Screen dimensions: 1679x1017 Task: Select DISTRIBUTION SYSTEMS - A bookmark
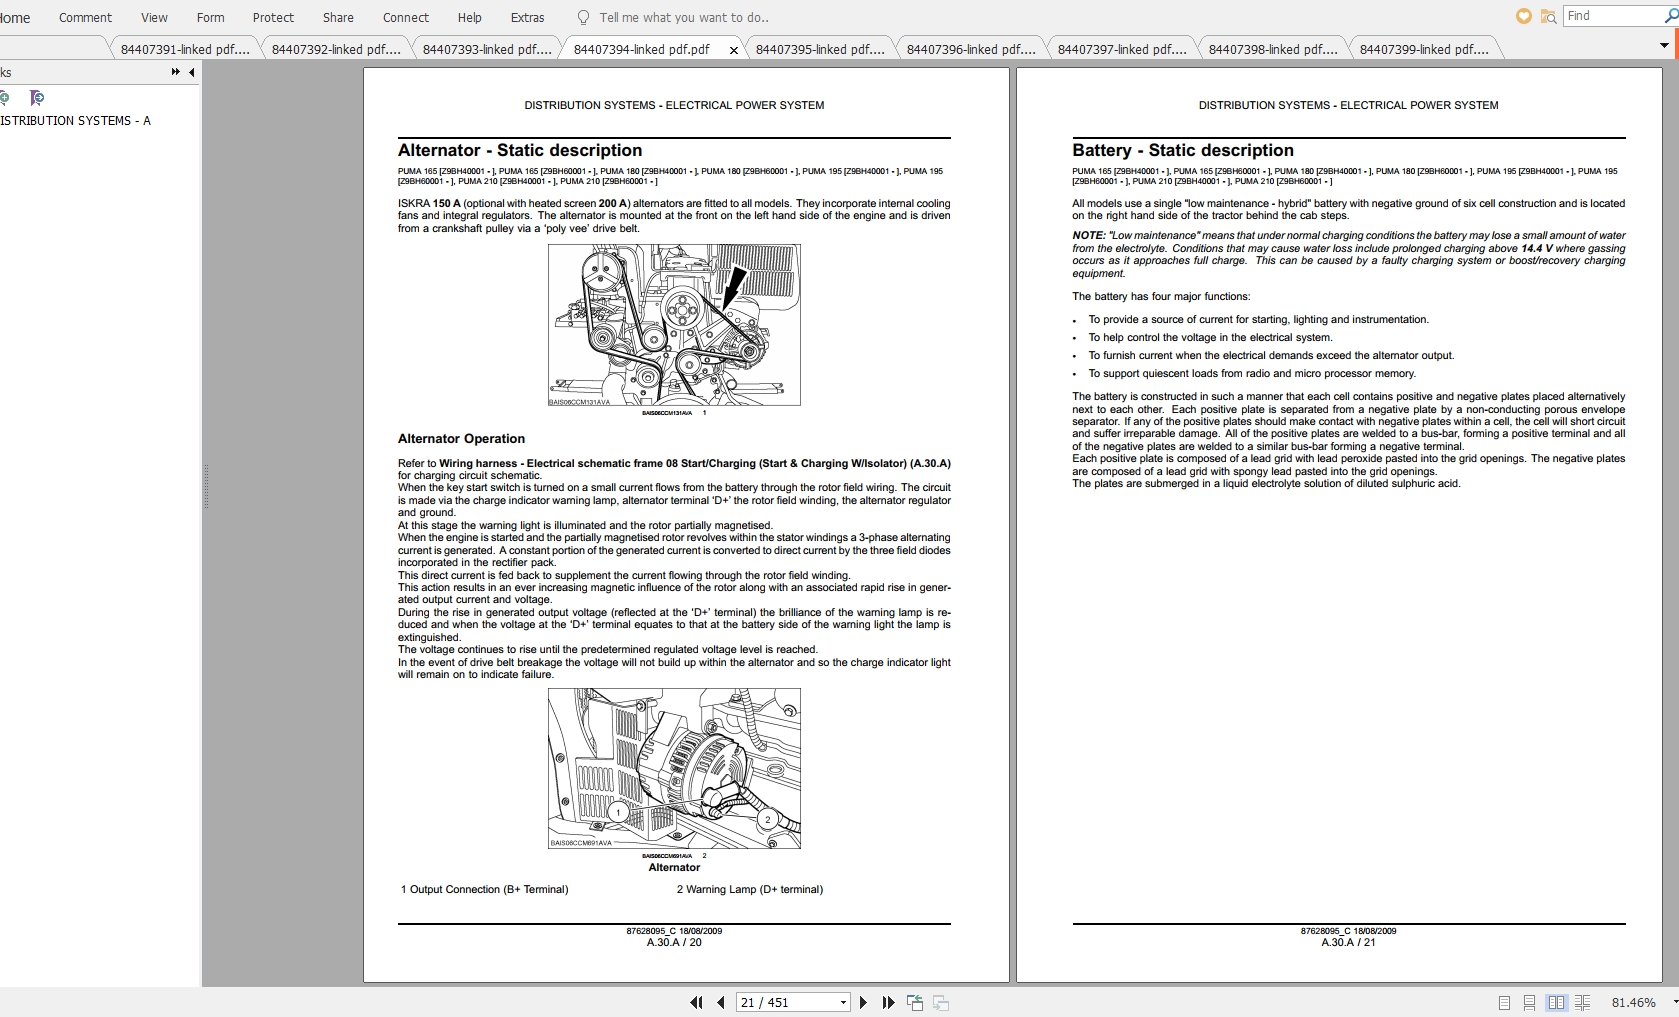[x=75, y=121]
